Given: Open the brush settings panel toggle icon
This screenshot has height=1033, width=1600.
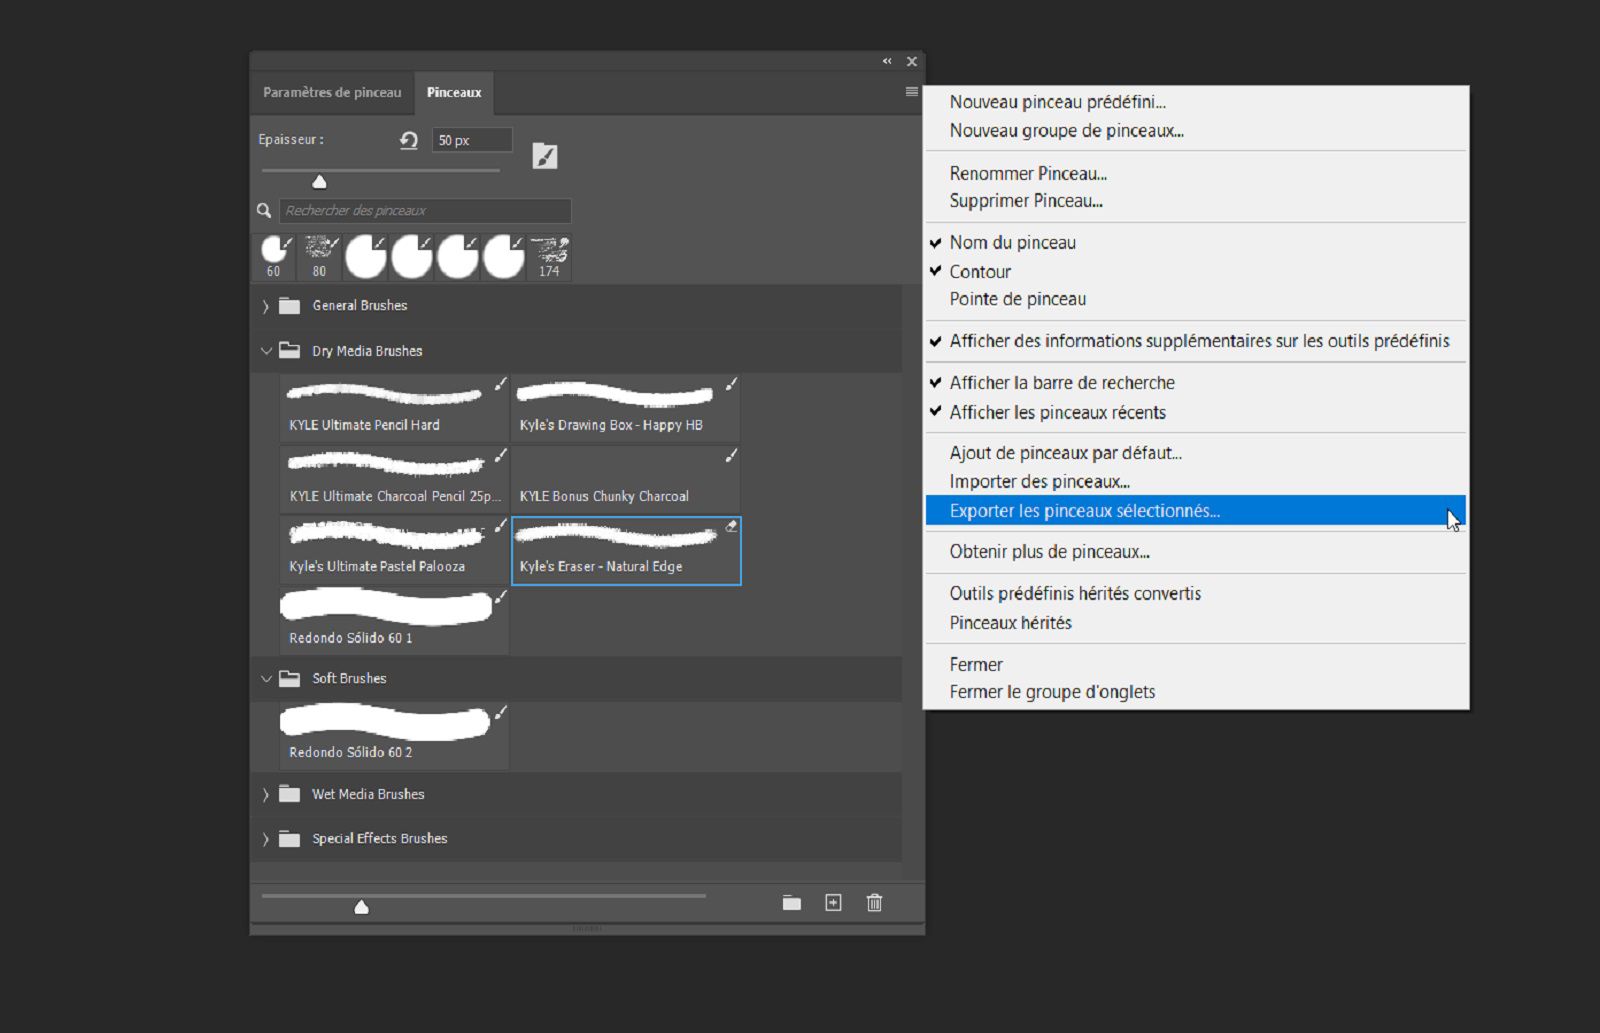Looking at the screenshot, I should (545, 156).
